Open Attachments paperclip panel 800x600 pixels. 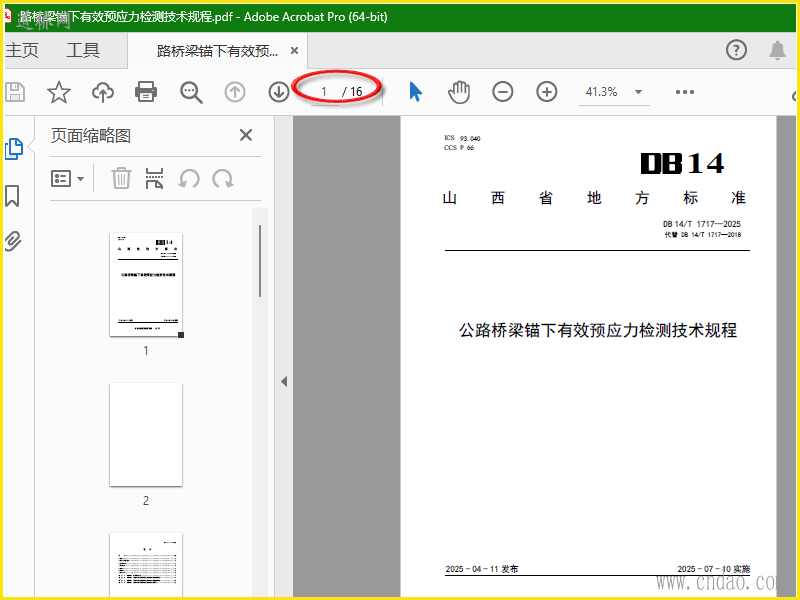(13, 241)
